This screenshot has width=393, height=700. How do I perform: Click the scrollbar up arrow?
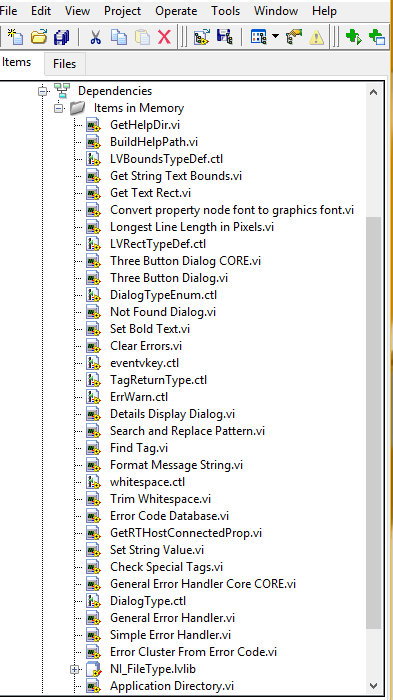(373, 92)
